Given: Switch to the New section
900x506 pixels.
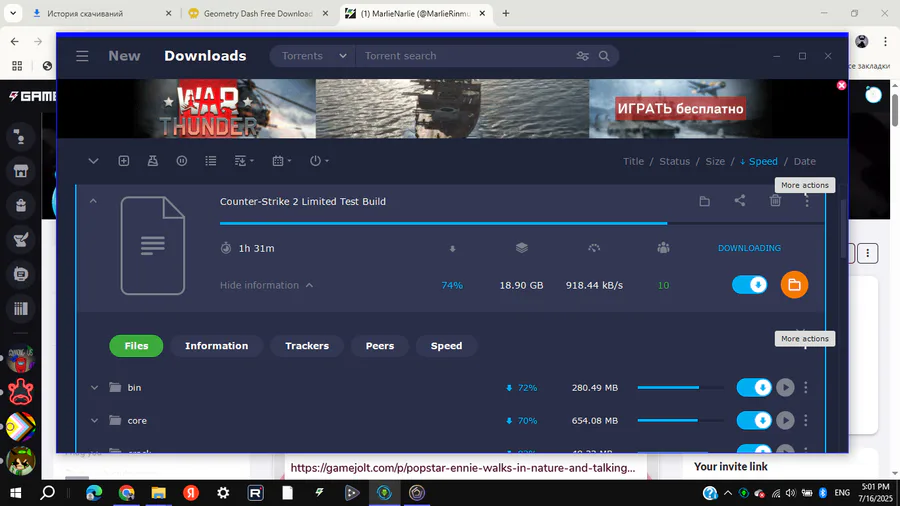Looking at the screenshot, I should coord(124,56).
